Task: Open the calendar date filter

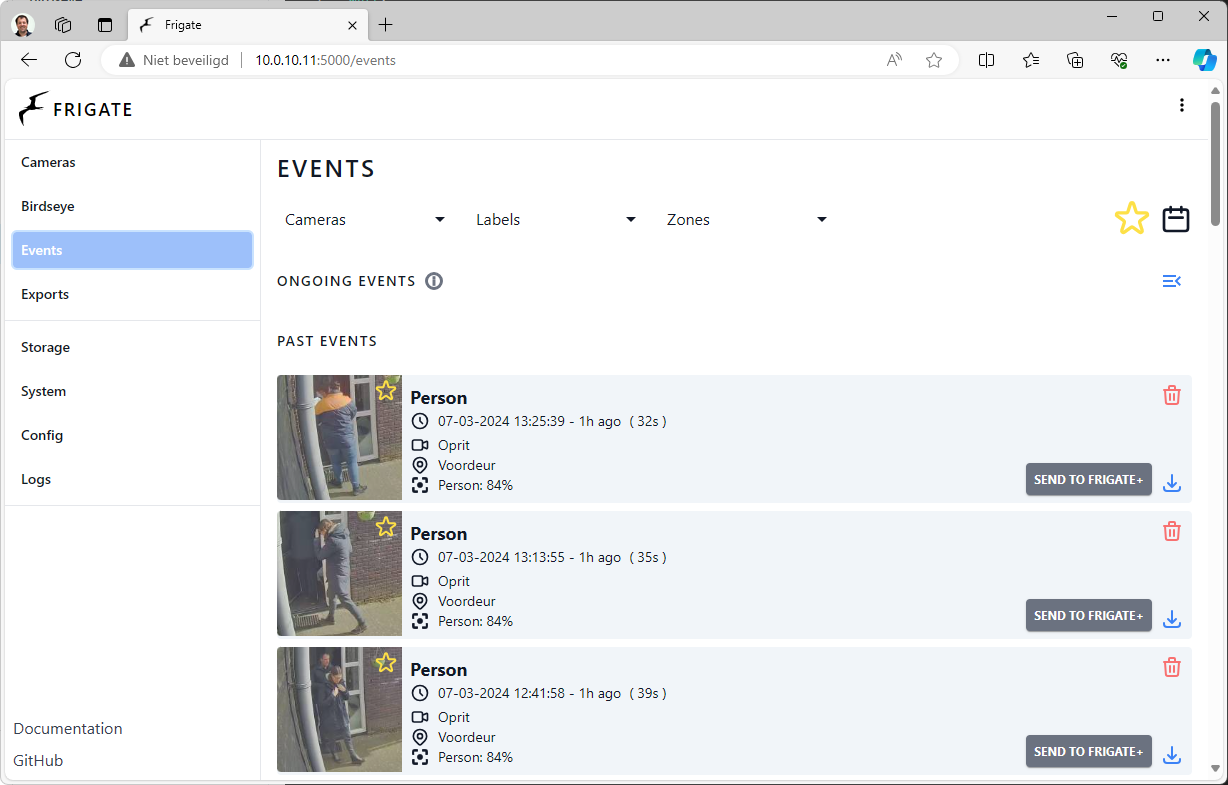Action: coord(1175,219)
